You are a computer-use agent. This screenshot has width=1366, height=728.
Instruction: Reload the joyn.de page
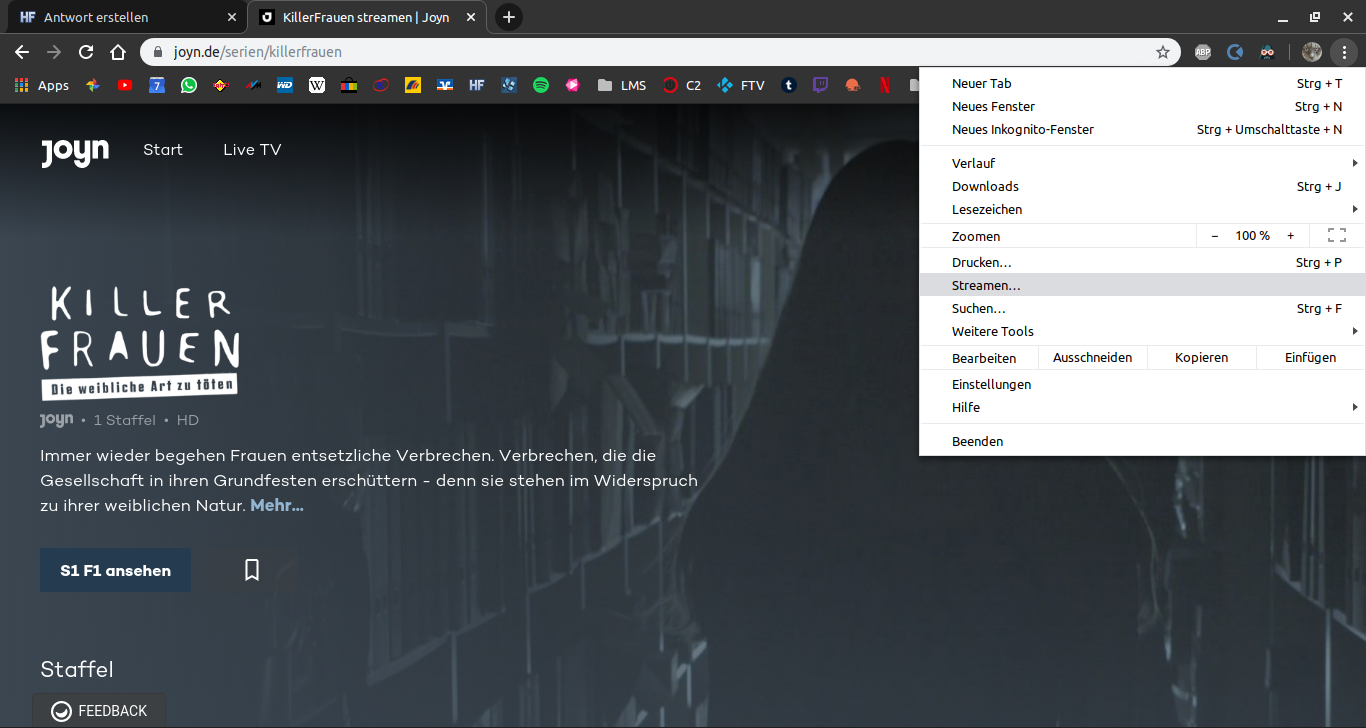[x=86, y=52]
